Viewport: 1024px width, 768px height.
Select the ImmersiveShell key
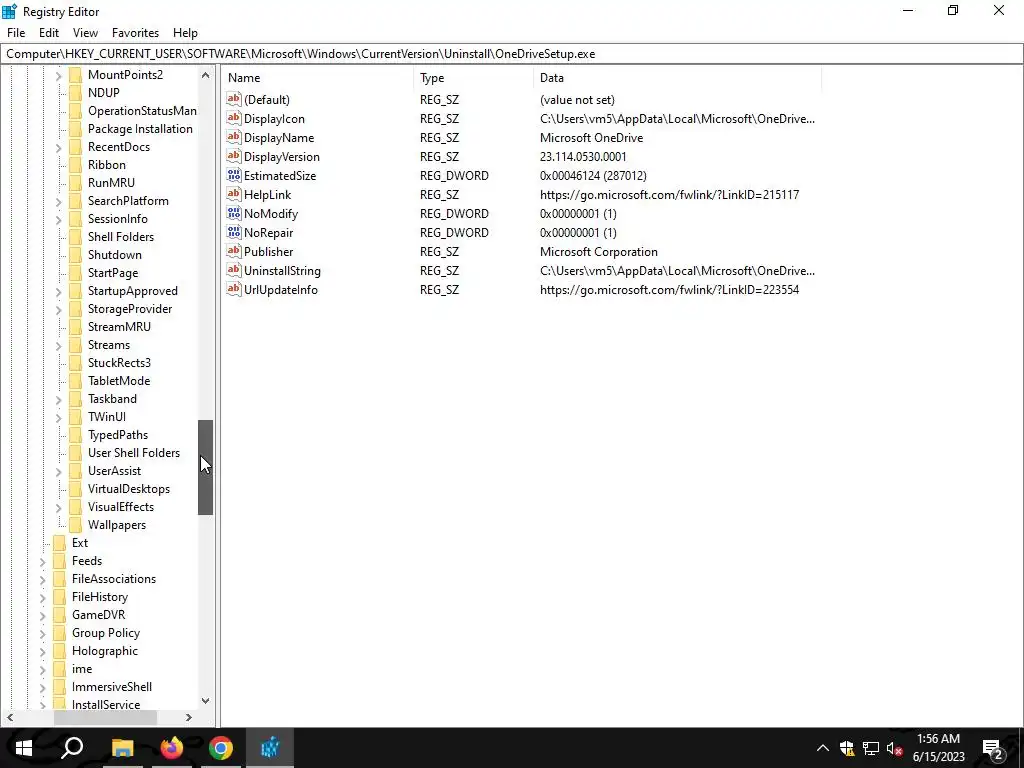tap(112, 686)
